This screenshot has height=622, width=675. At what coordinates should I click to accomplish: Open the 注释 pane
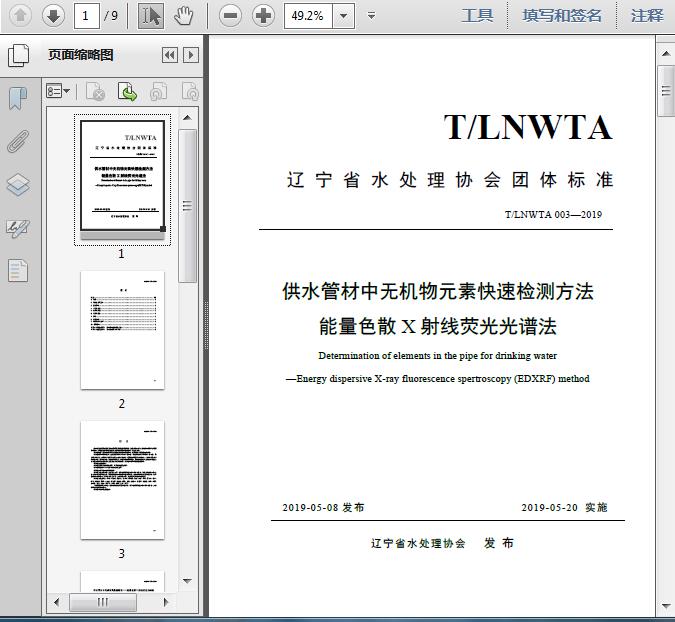pyautogui.click(x=647, y=16)
